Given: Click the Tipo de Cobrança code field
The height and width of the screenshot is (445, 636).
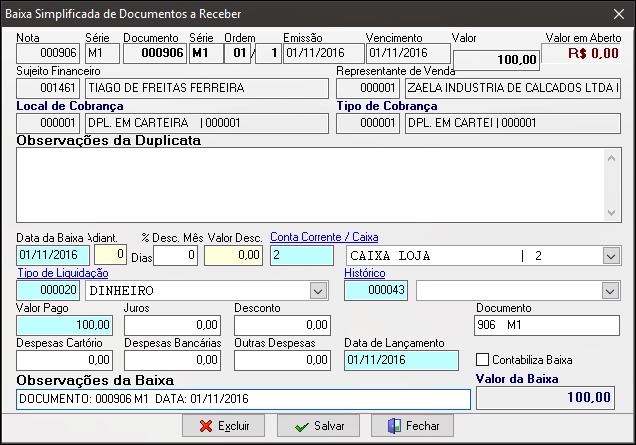Looking at the screenshot, I should pyautogui.click(x=368, y=123).
